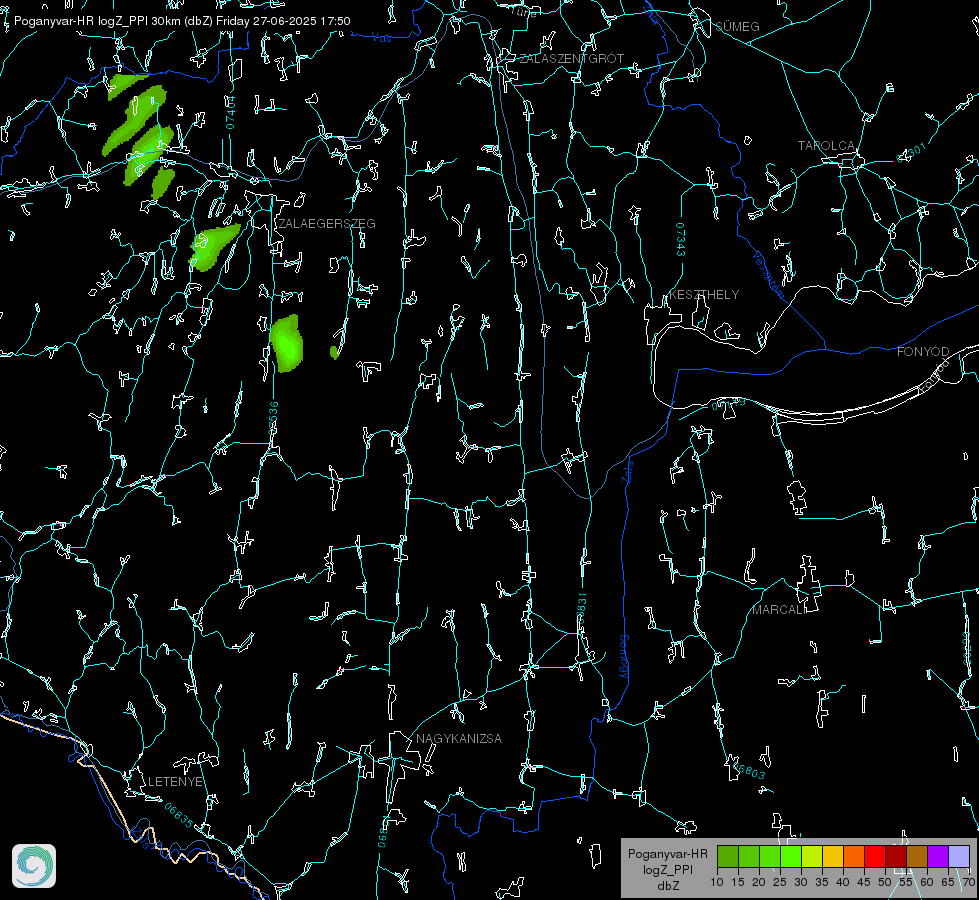Click the legend scale value 40
Image resolution: width=979 pixels, height=900 pixels.
click(843, 882)
